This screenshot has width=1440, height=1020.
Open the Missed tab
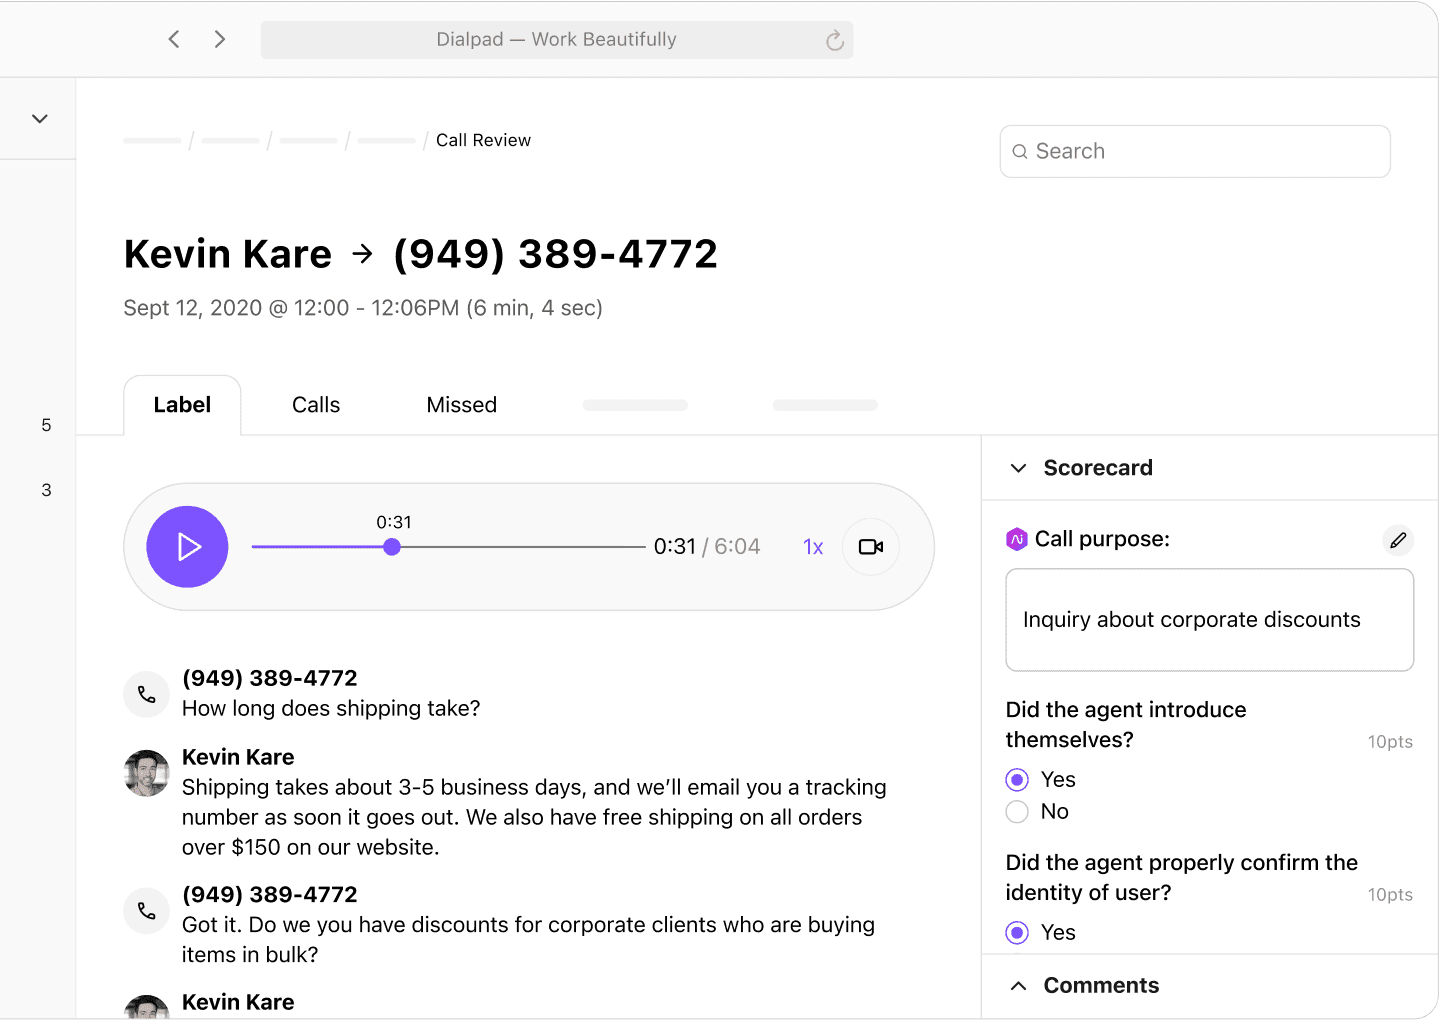point(461,405)
